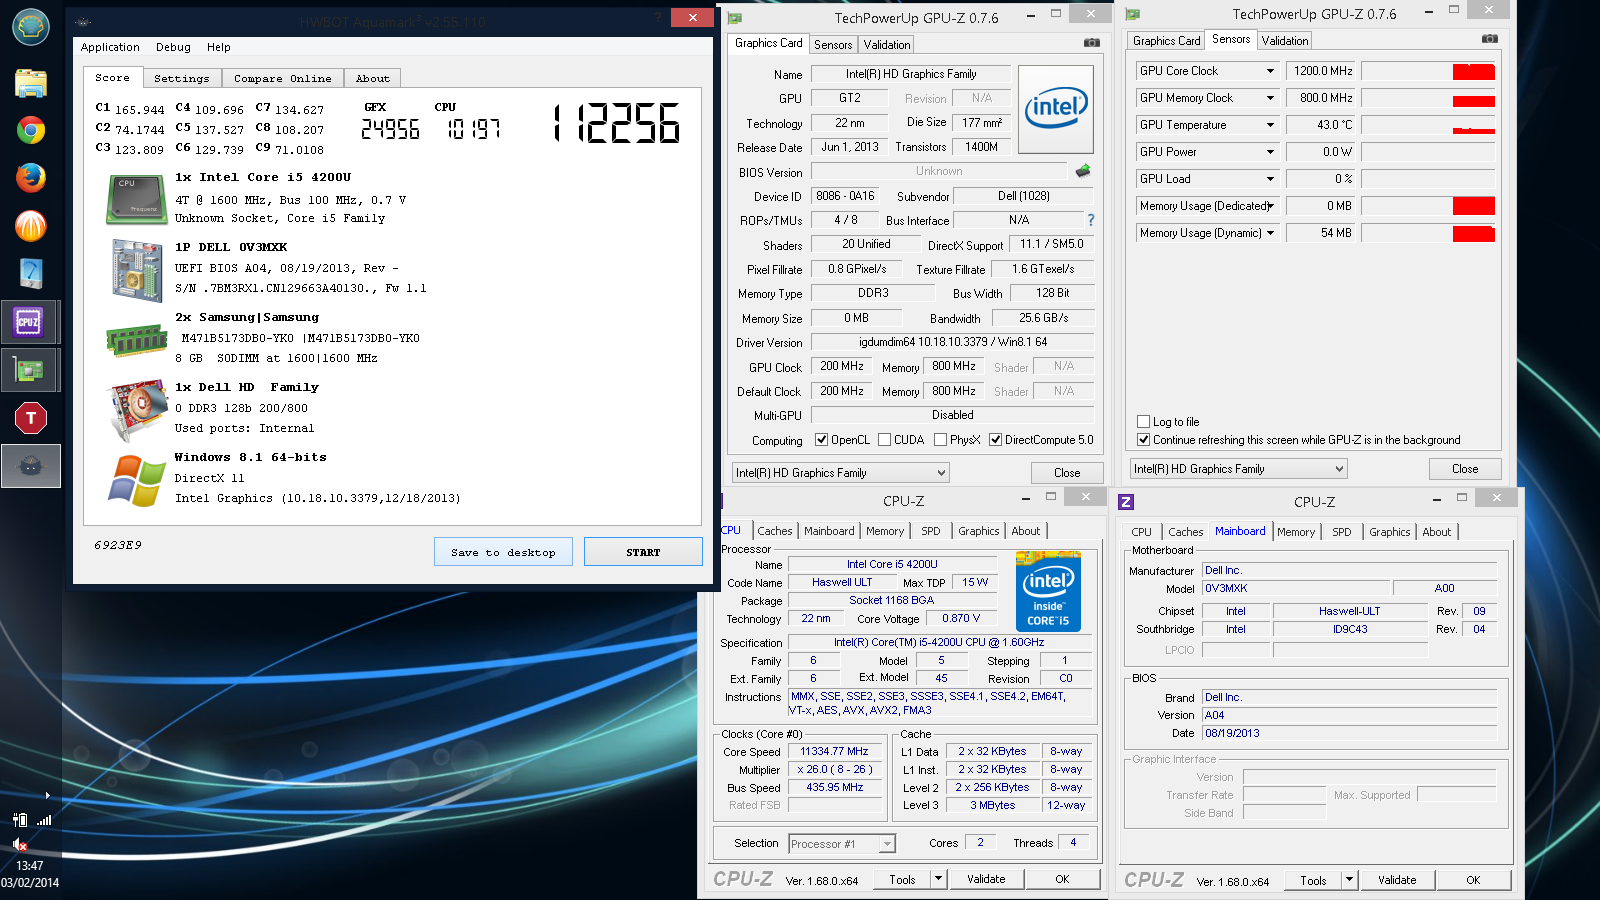Click the START benchmark button
This screenshot has width=1600, height=900.
[643, 552]
